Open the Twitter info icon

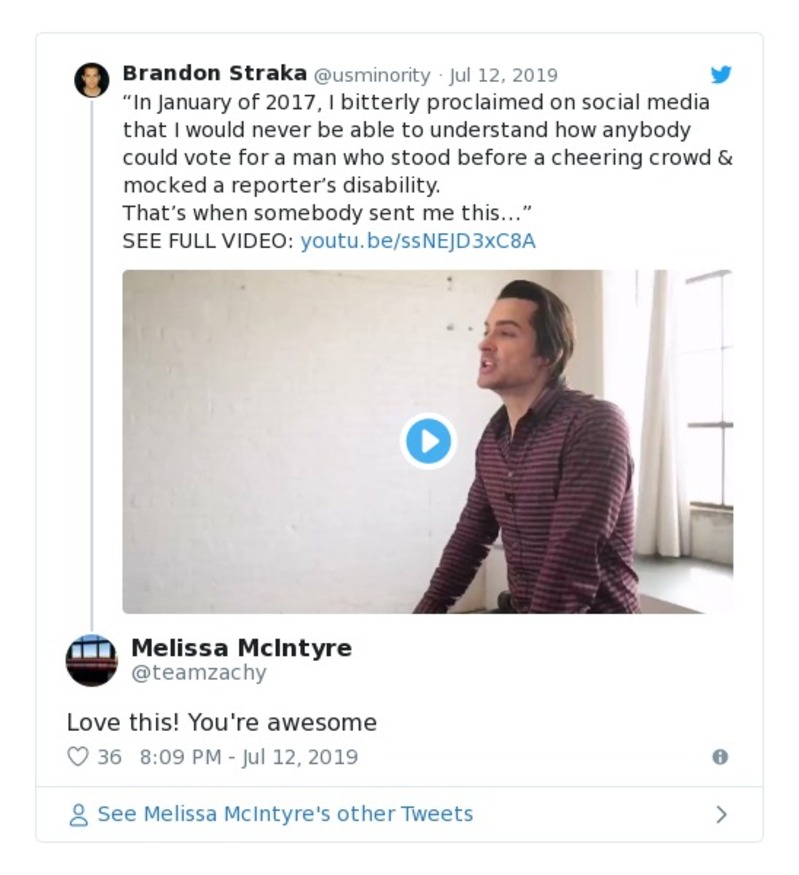tap(720, 757)
